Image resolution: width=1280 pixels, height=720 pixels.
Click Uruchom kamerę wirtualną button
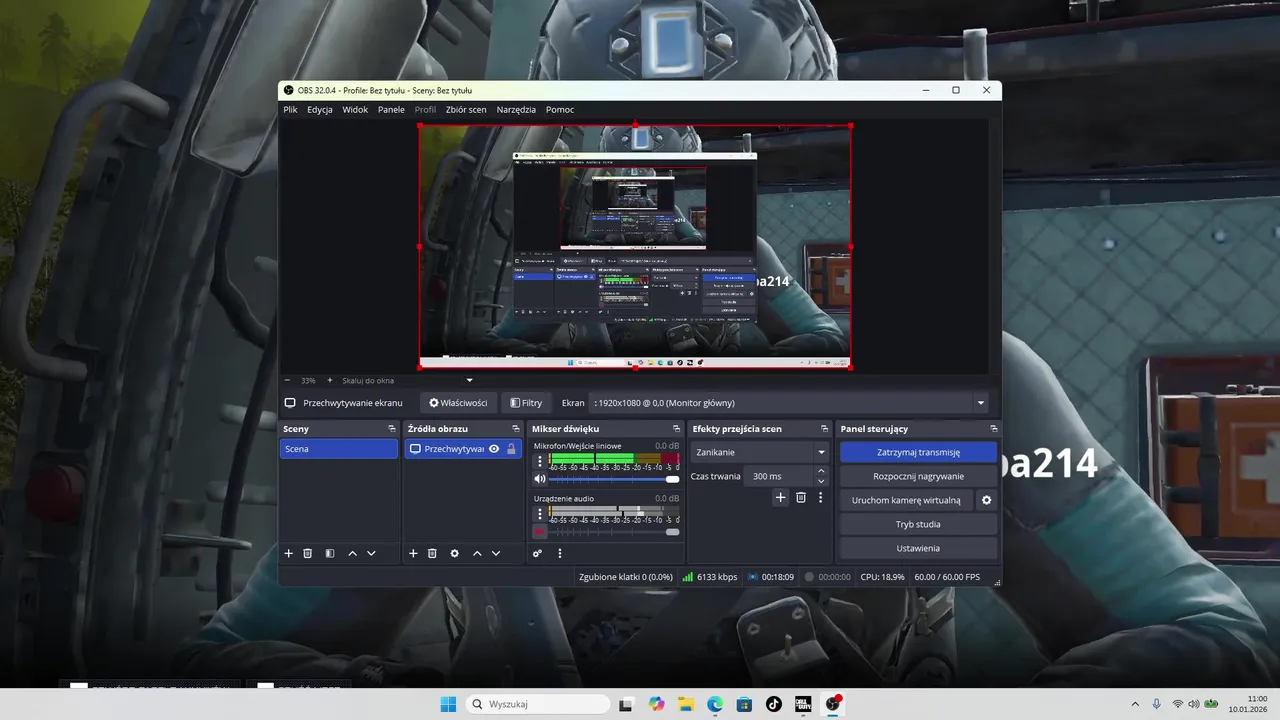906,500
